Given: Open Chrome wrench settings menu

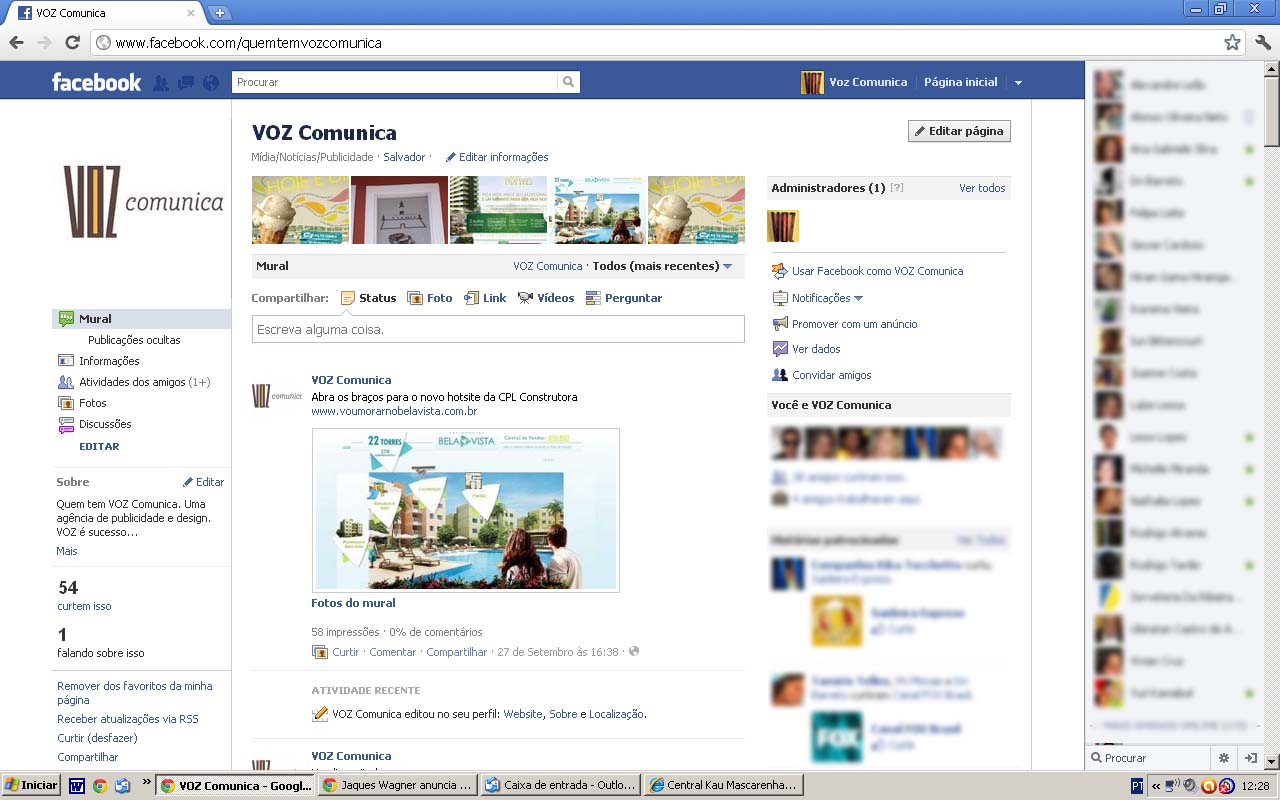Looking at the screenshot, I should pos(1262,42).
